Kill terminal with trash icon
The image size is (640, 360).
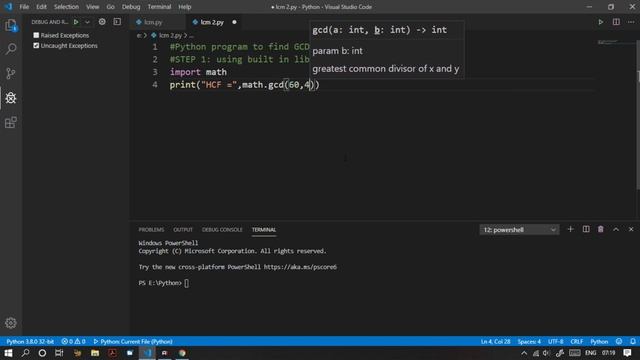[600, 229]
